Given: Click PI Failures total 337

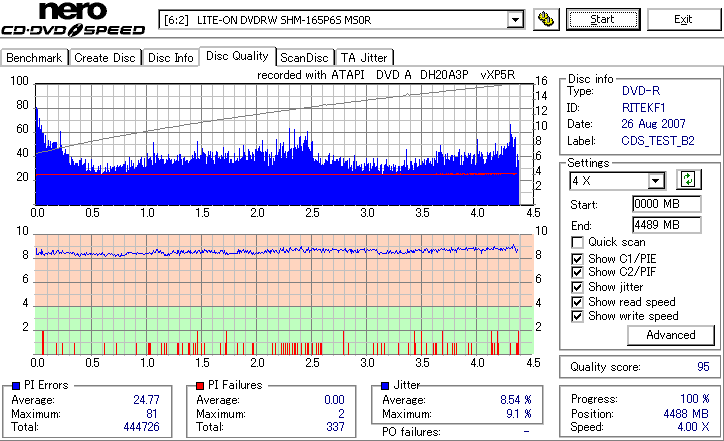Looking at the screenshot, I should pos(335,427).
